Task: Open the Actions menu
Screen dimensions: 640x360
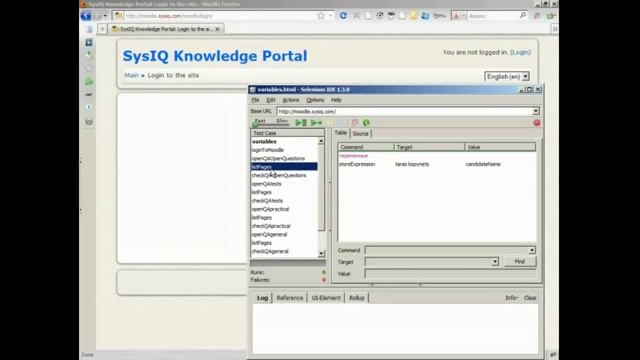Action: point(291,100)
